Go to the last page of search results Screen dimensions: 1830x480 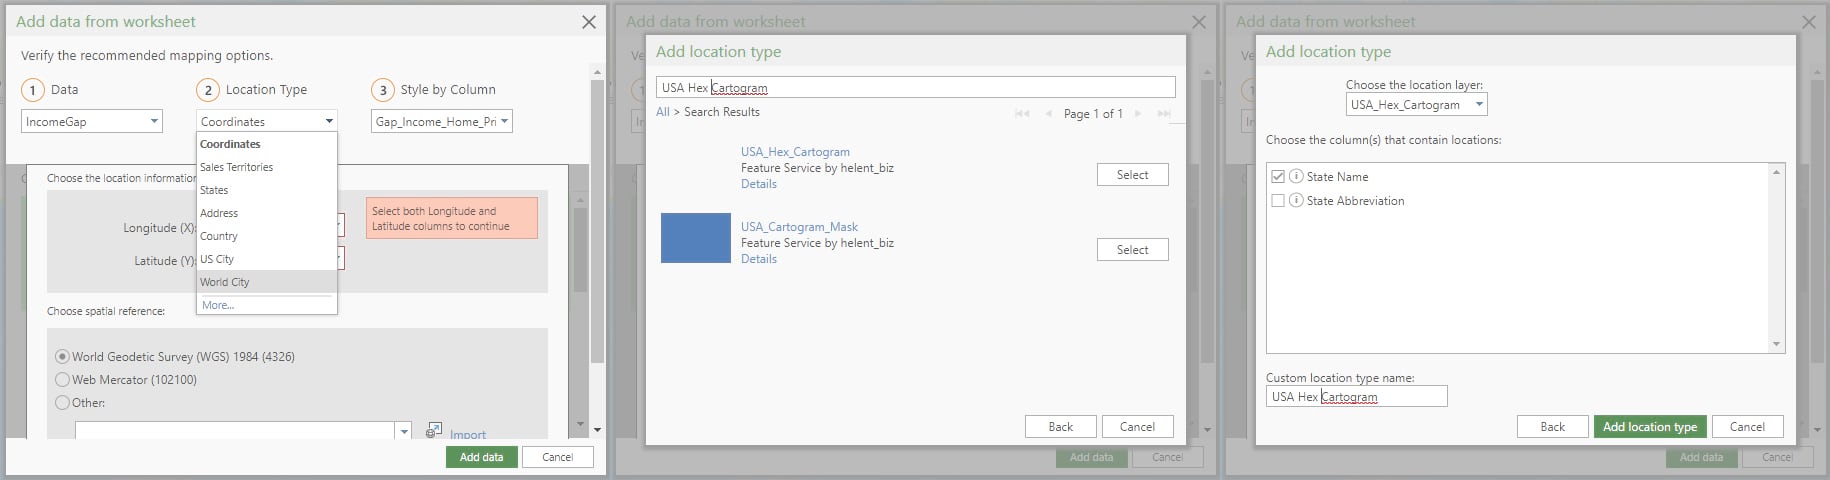coord(1163,114)
